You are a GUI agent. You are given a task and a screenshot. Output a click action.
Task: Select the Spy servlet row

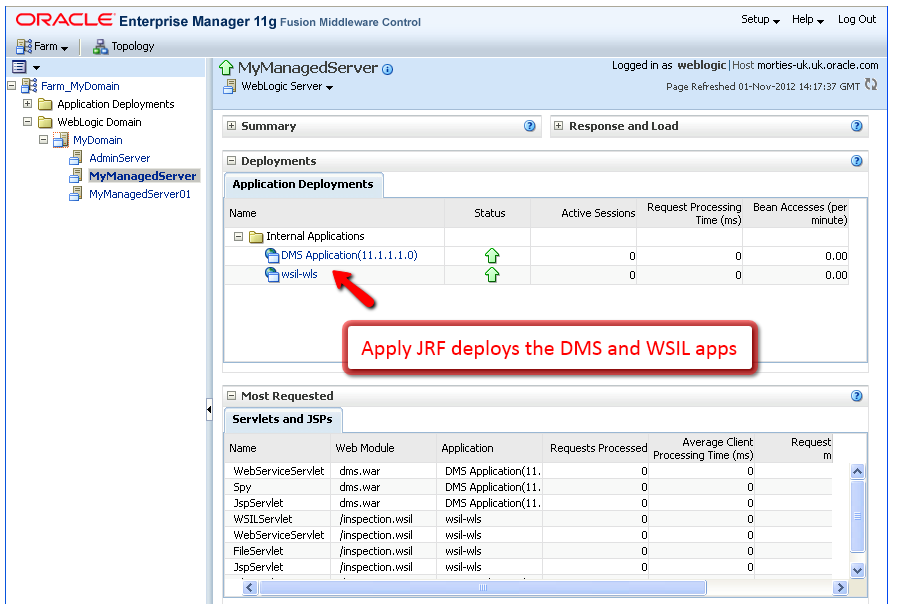[x=528, y=487]
